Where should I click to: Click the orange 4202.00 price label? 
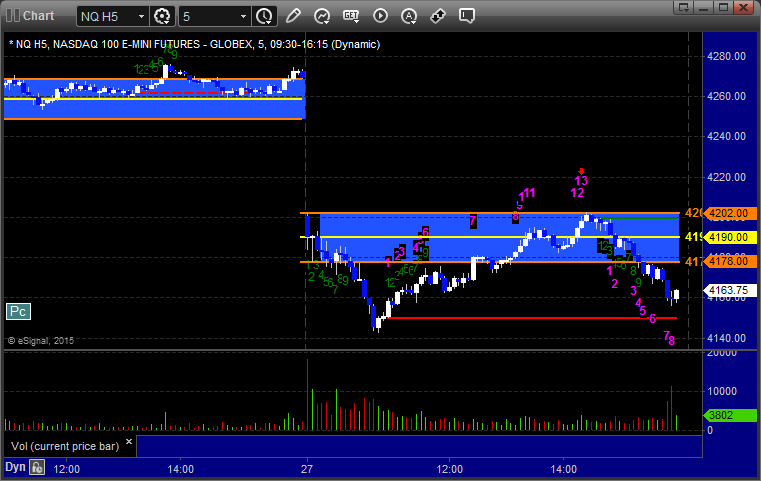[x=730, y=213]
